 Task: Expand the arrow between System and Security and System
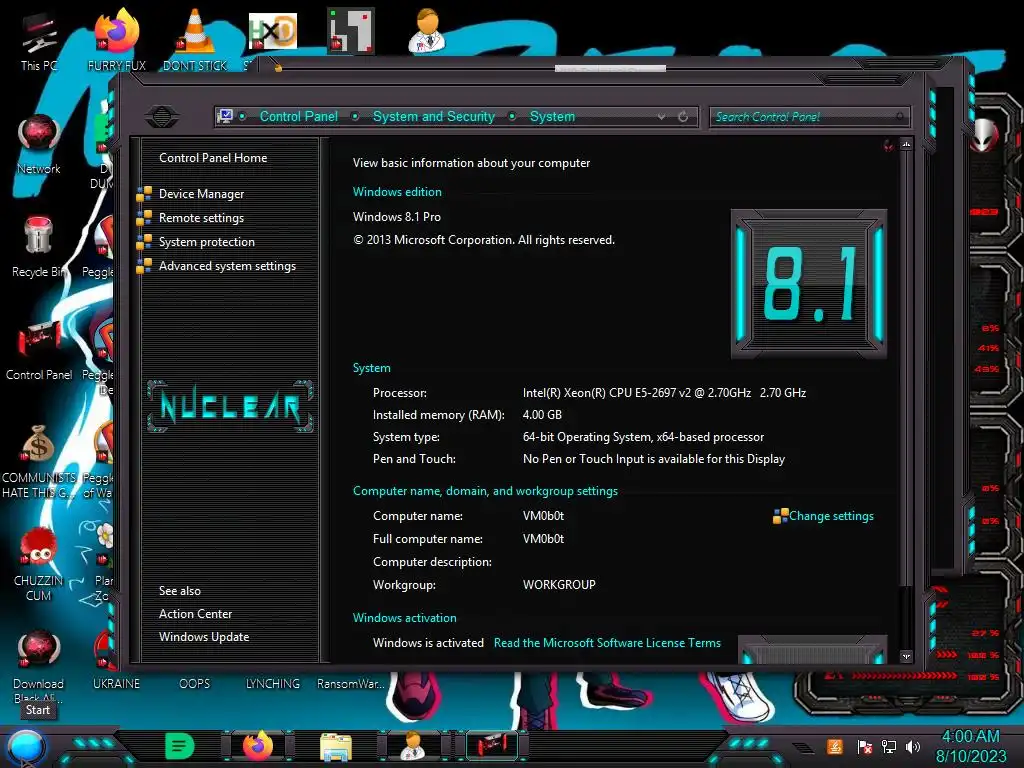click(513, 116)
